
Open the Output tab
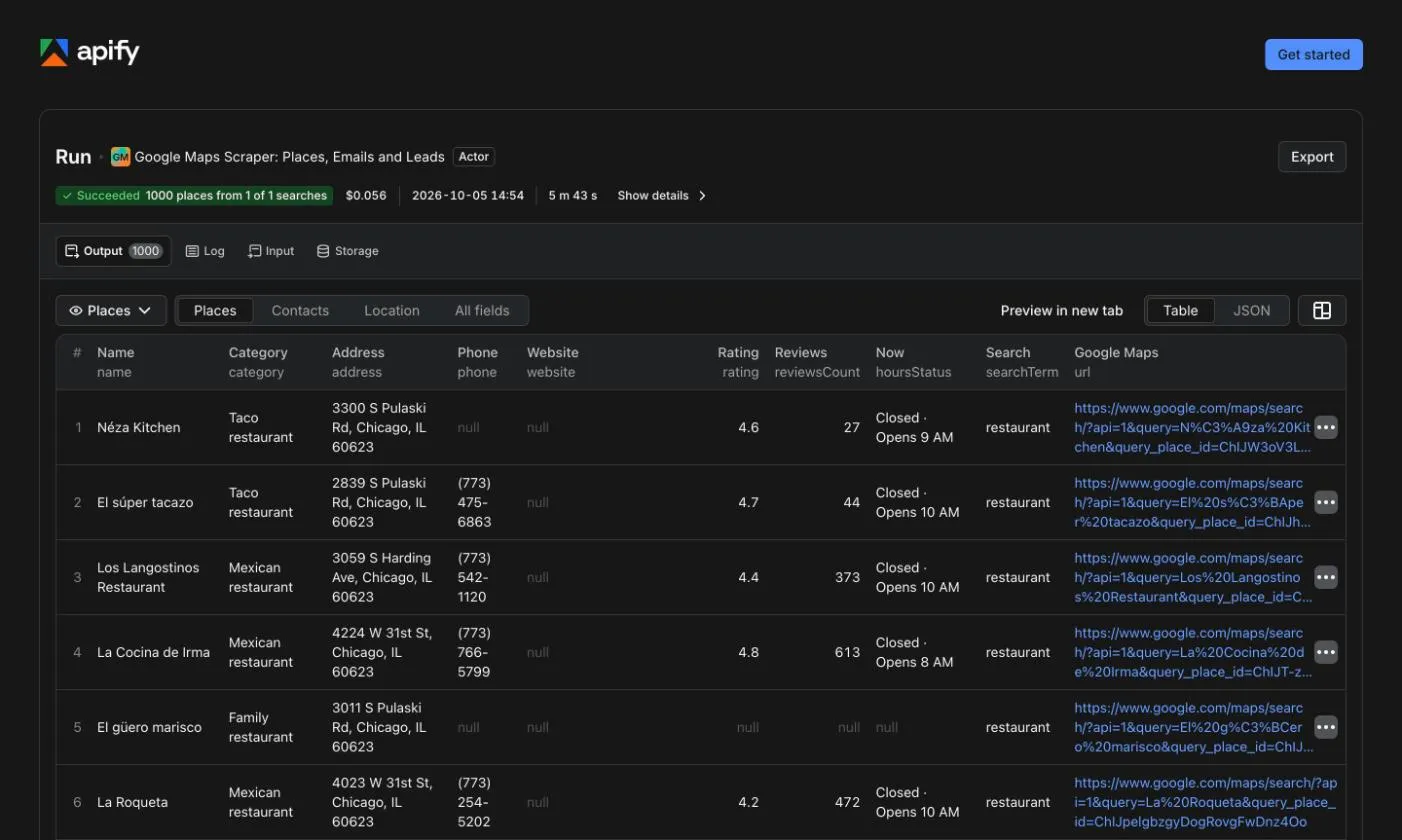(113, 251)
